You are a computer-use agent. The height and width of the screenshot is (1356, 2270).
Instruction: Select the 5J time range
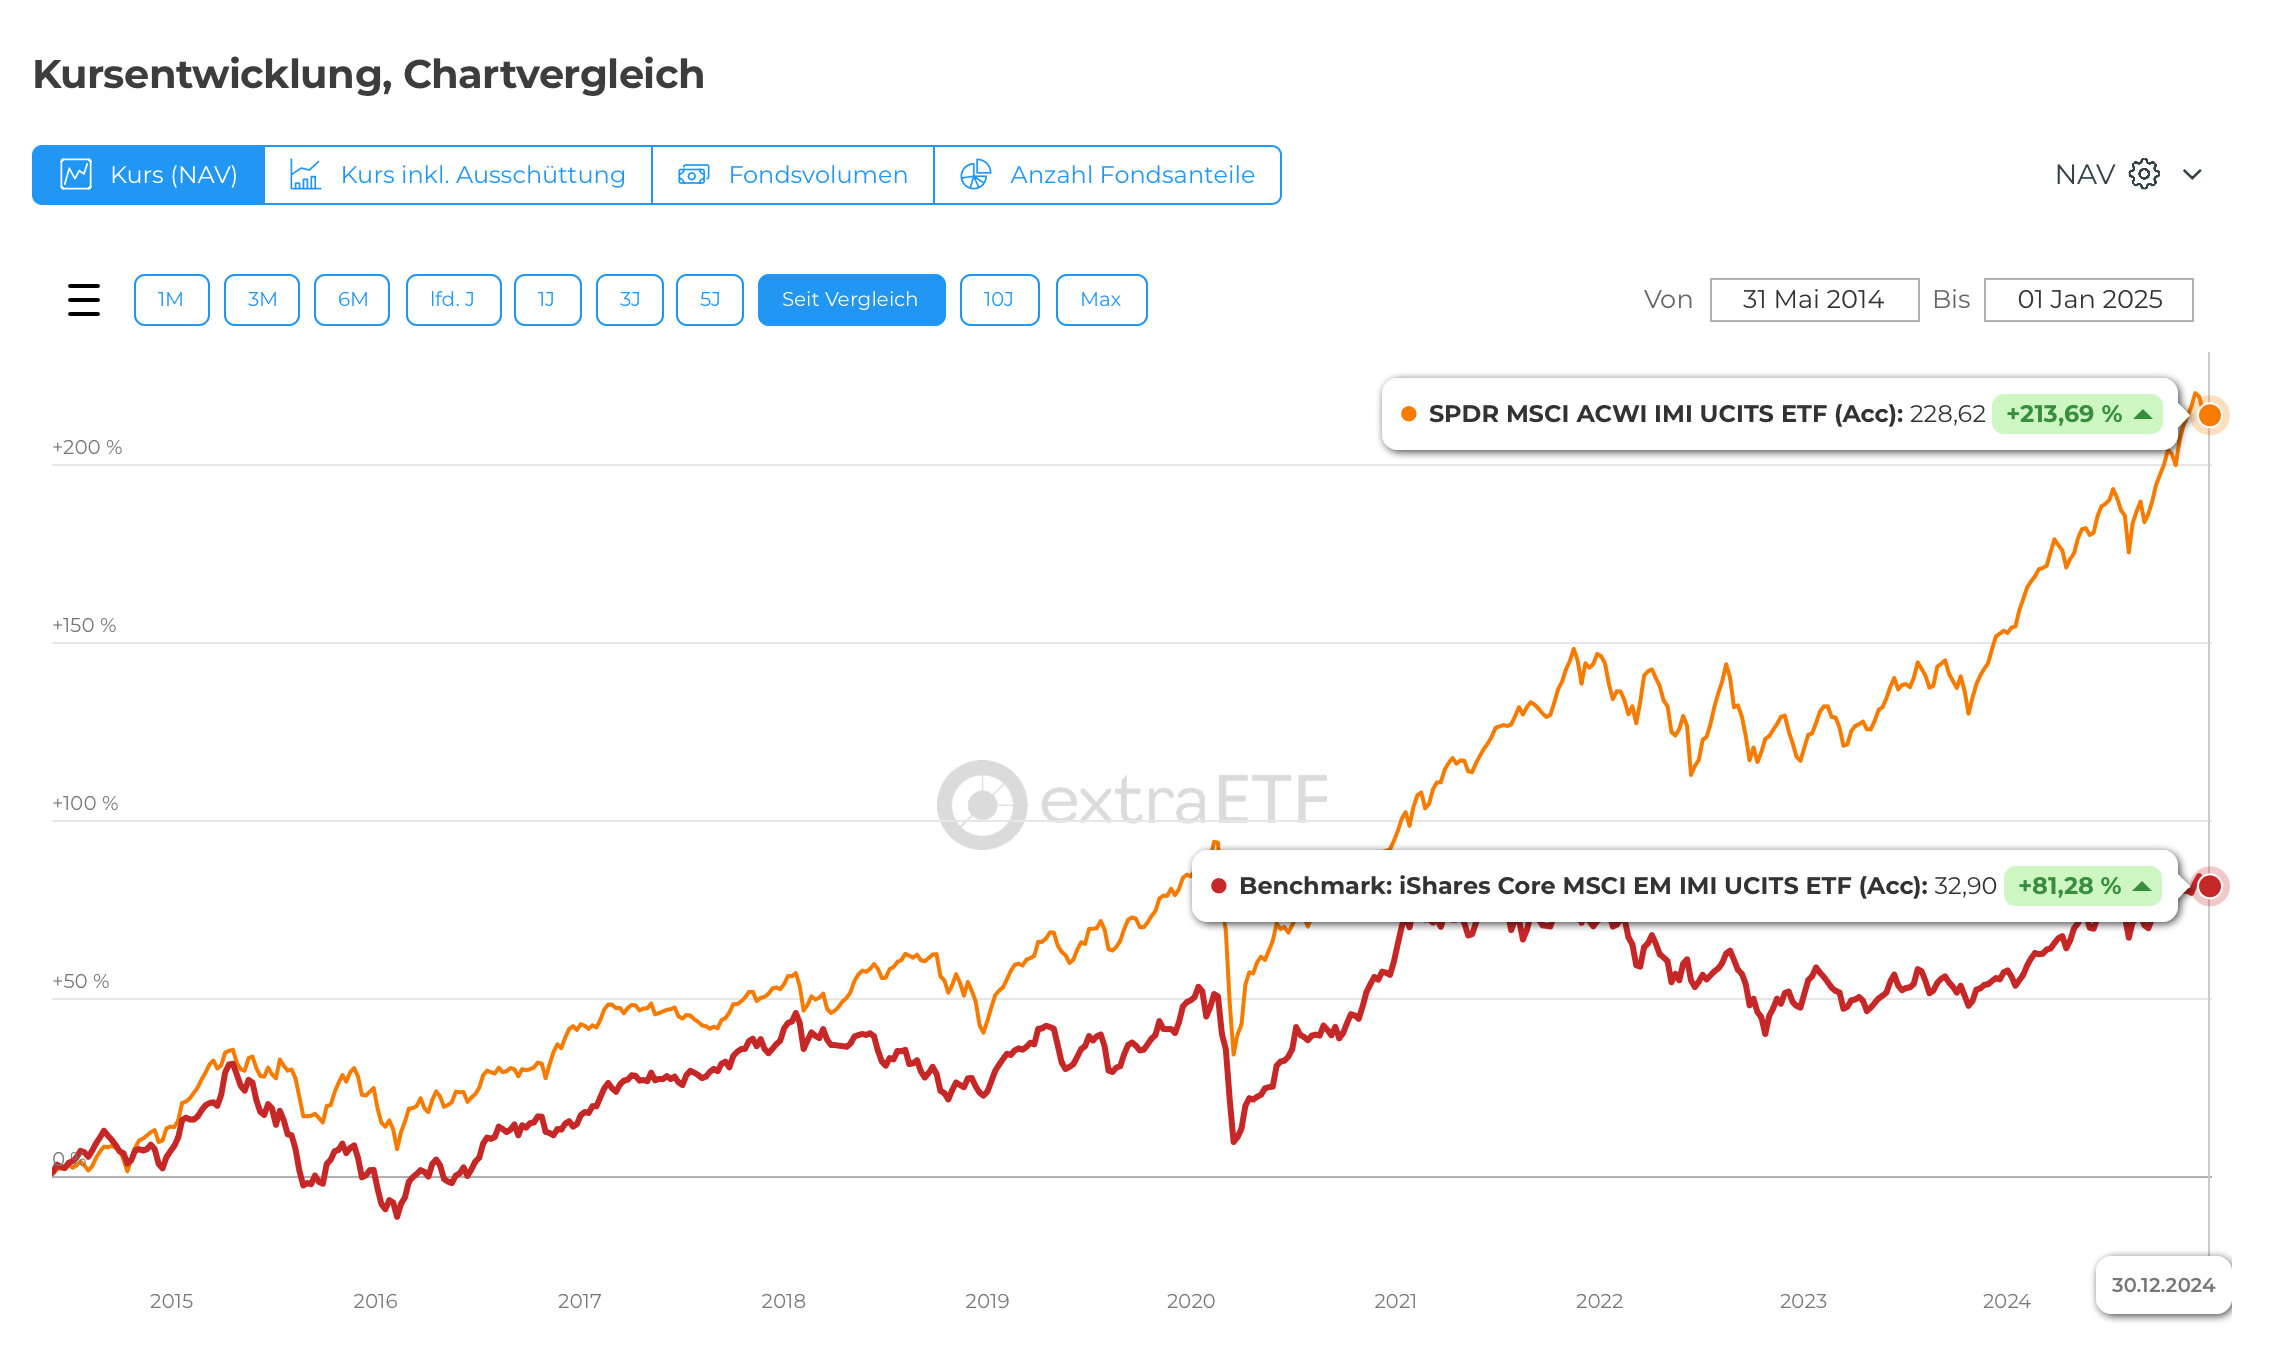(x=709, y=299)
